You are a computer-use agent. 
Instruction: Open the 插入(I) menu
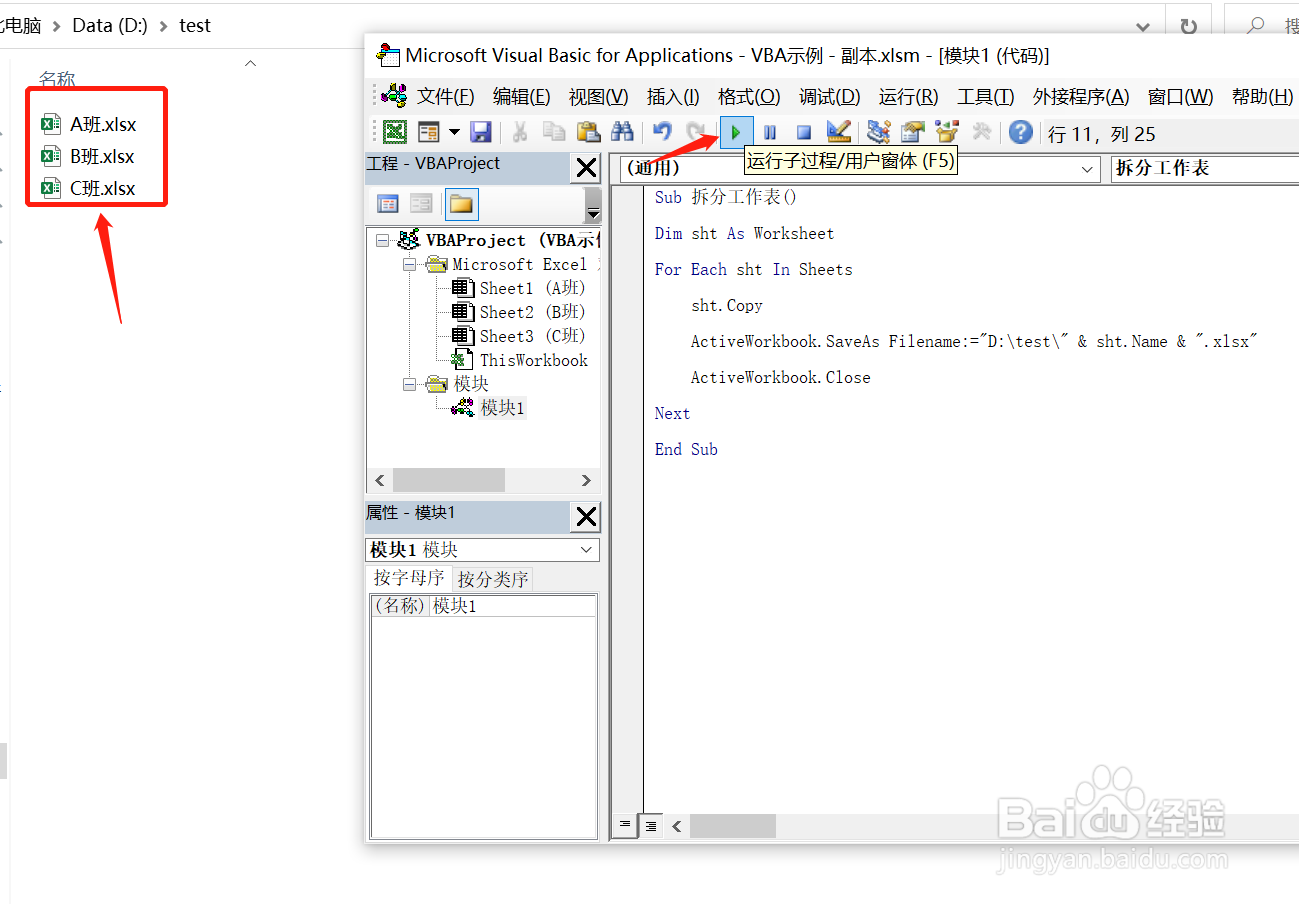tap(673, 97)
